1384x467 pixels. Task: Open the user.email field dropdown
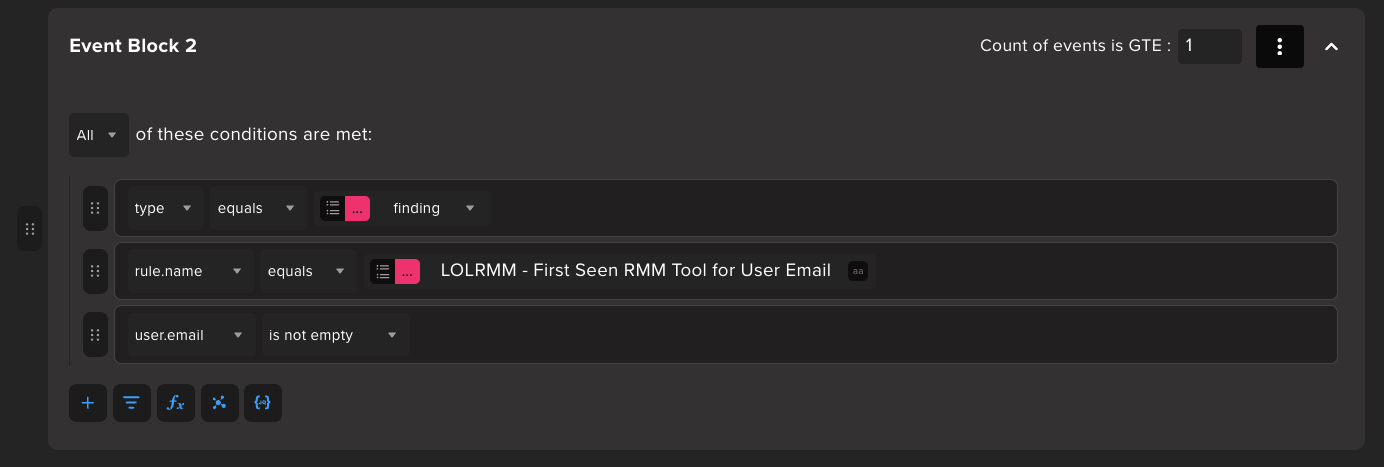[190, 335]
